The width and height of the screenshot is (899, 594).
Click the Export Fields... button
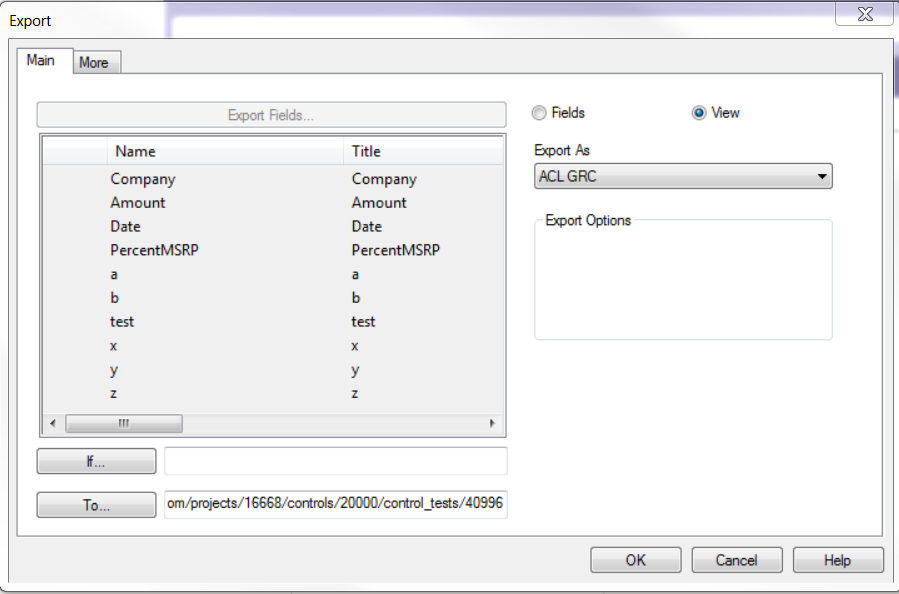pyautogui.click(x=271, y=115)
